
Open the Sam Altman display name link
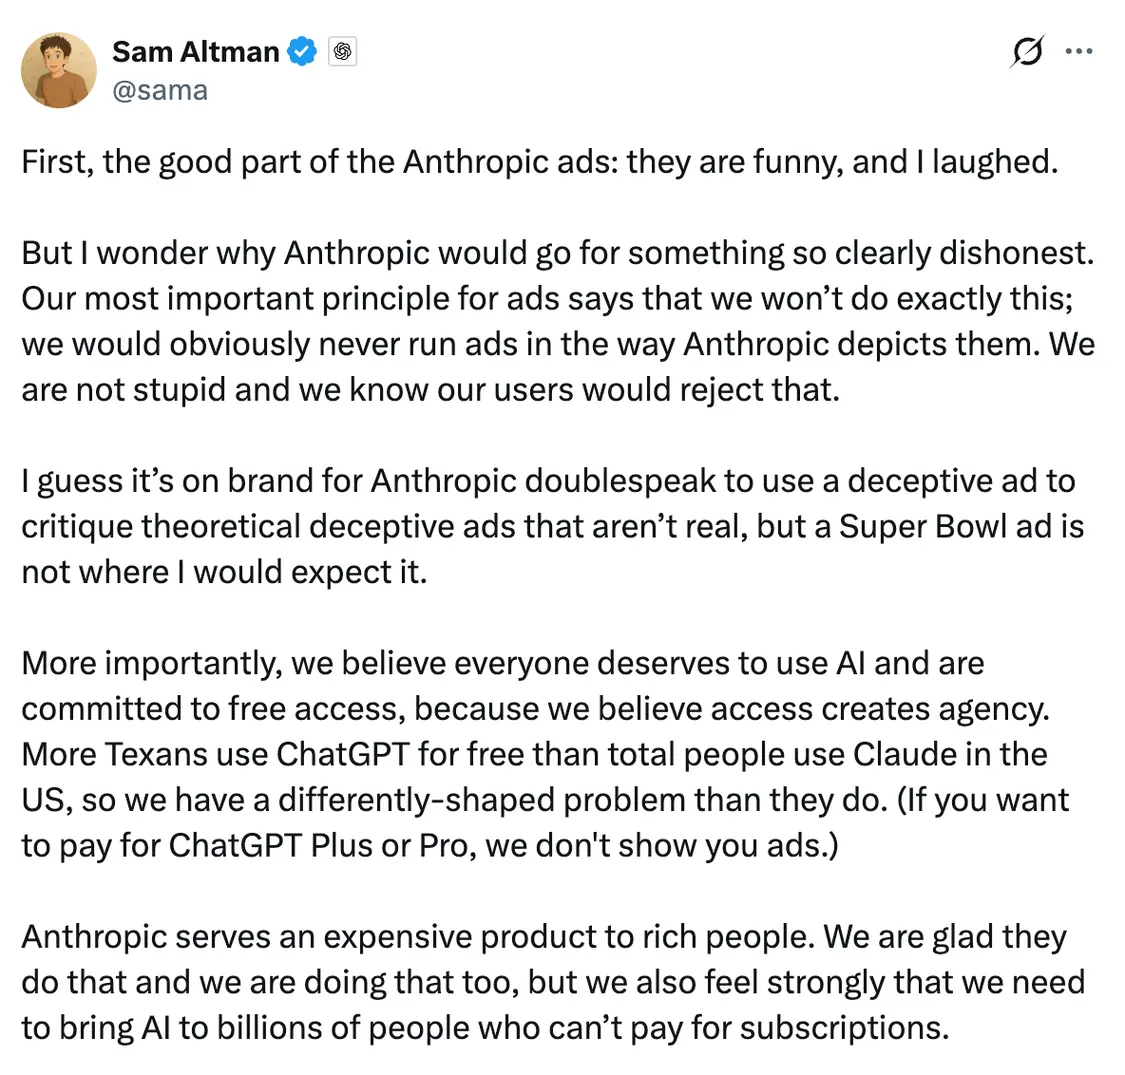point(195,51)
